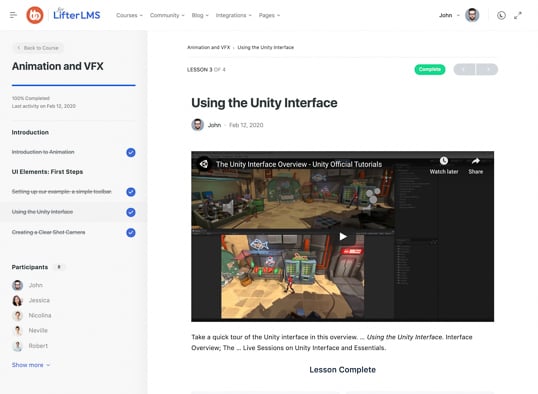Click the LESSON 3 OF 4 label
This screenshot has width=538, height=394.
[206, 69]
